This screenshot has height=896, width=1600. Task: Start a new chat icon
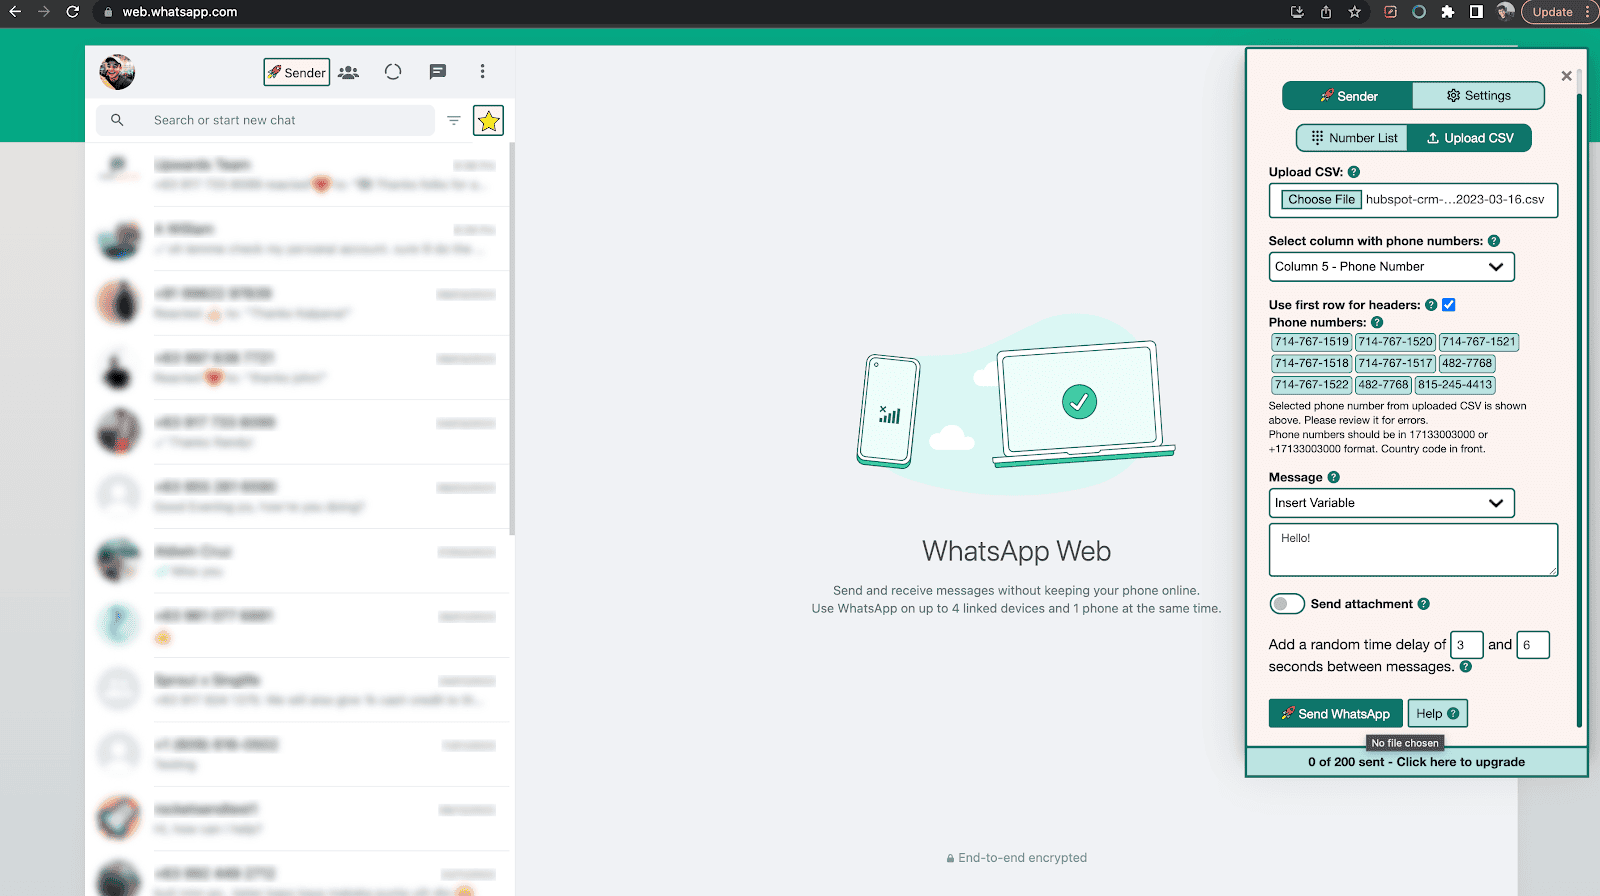click(437, 72)
